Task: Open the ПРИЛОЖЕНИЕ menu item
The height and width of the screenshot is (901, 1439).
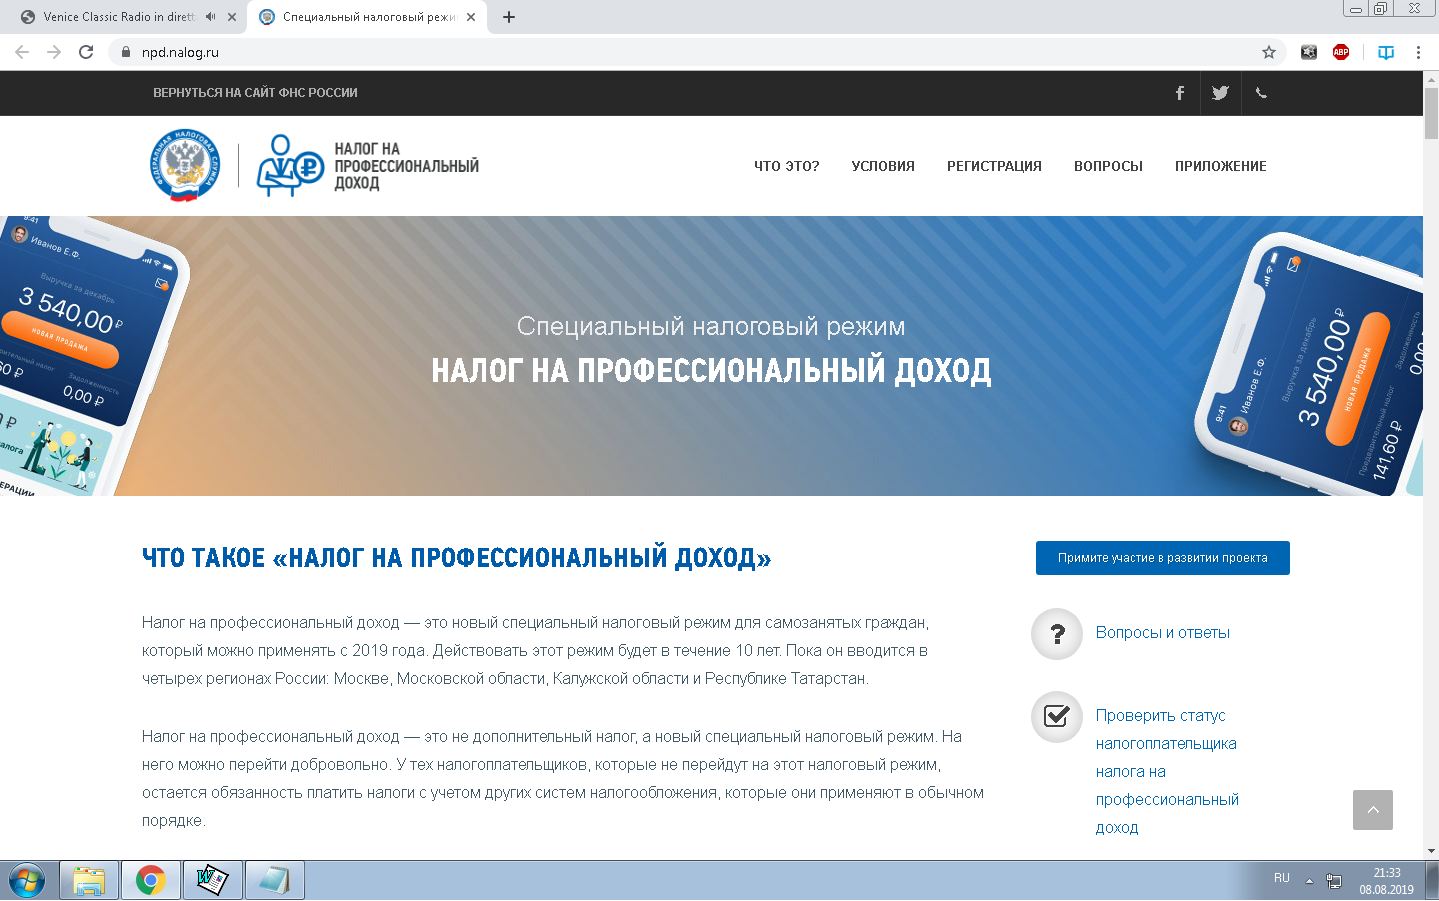Action: pyautogui.click(x=1221, y=166)
